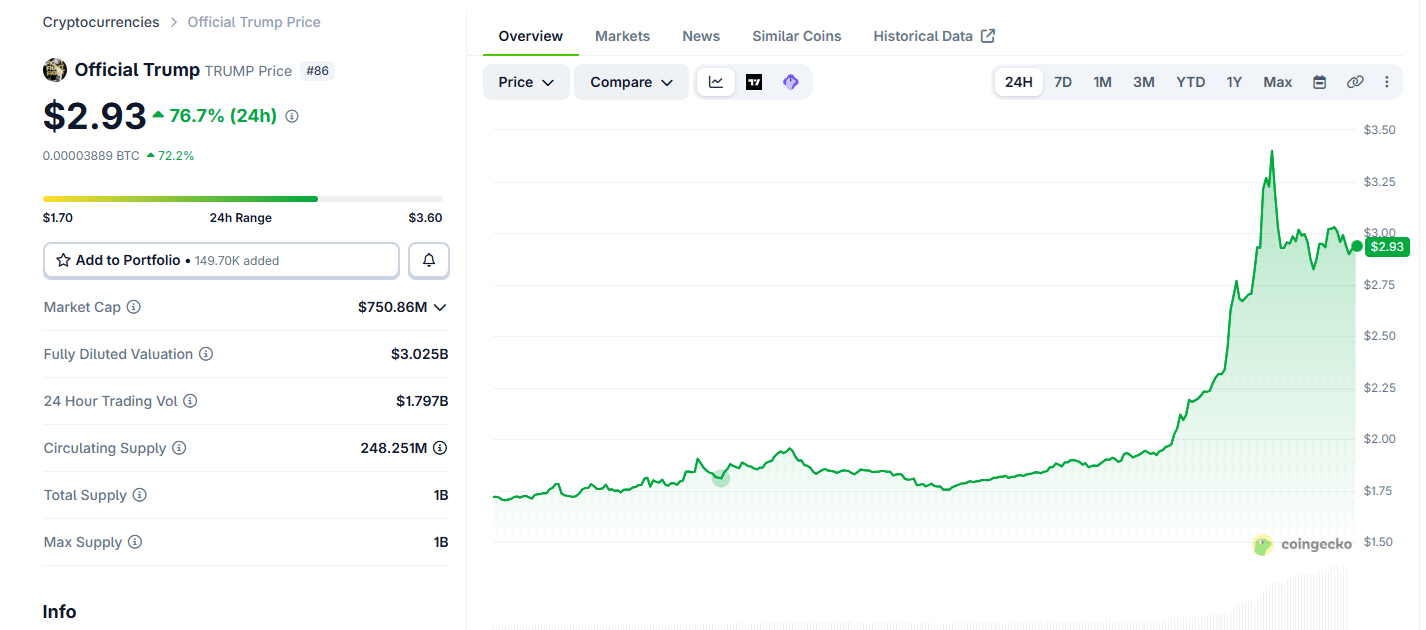Go to Cryptocurrencies breadcrumb link

click(101, 22)
